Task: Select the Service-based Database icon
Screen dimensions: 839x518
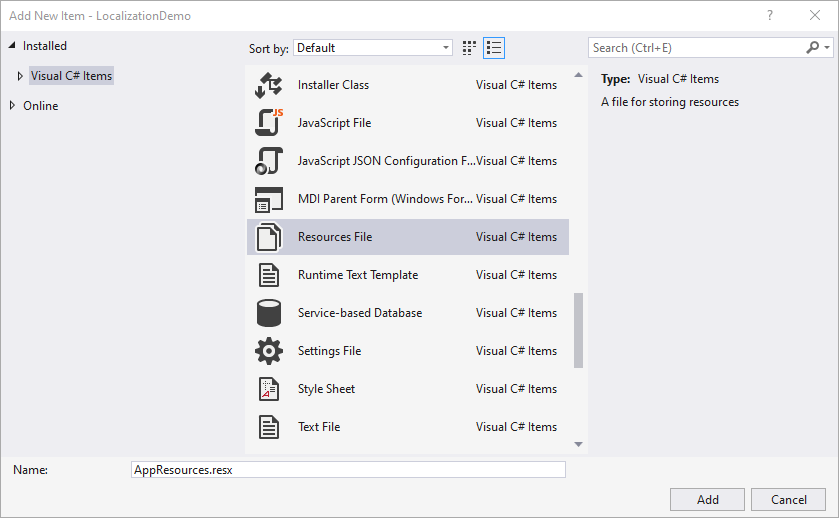Action: click(269, 313)
